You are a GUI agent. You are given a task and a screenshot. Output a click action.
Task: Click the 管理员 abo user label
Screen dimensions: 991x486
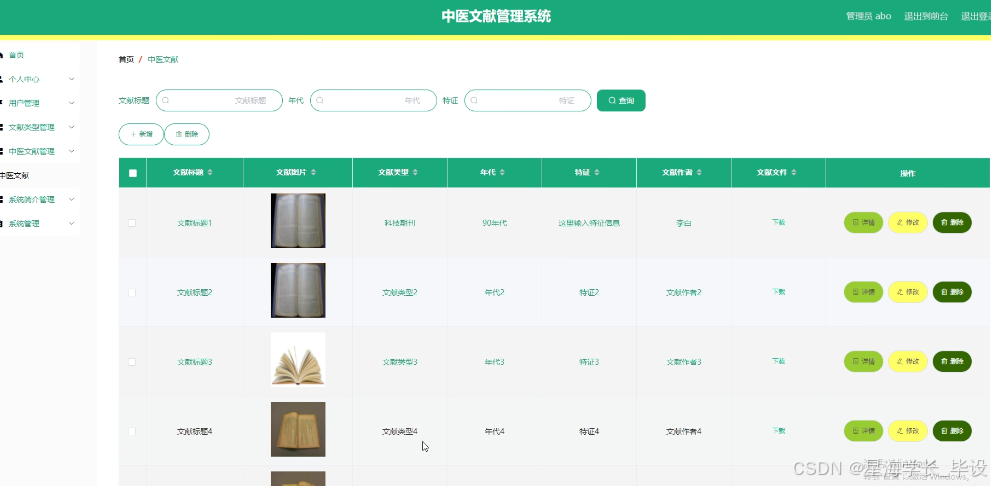[x=868, y=16]
